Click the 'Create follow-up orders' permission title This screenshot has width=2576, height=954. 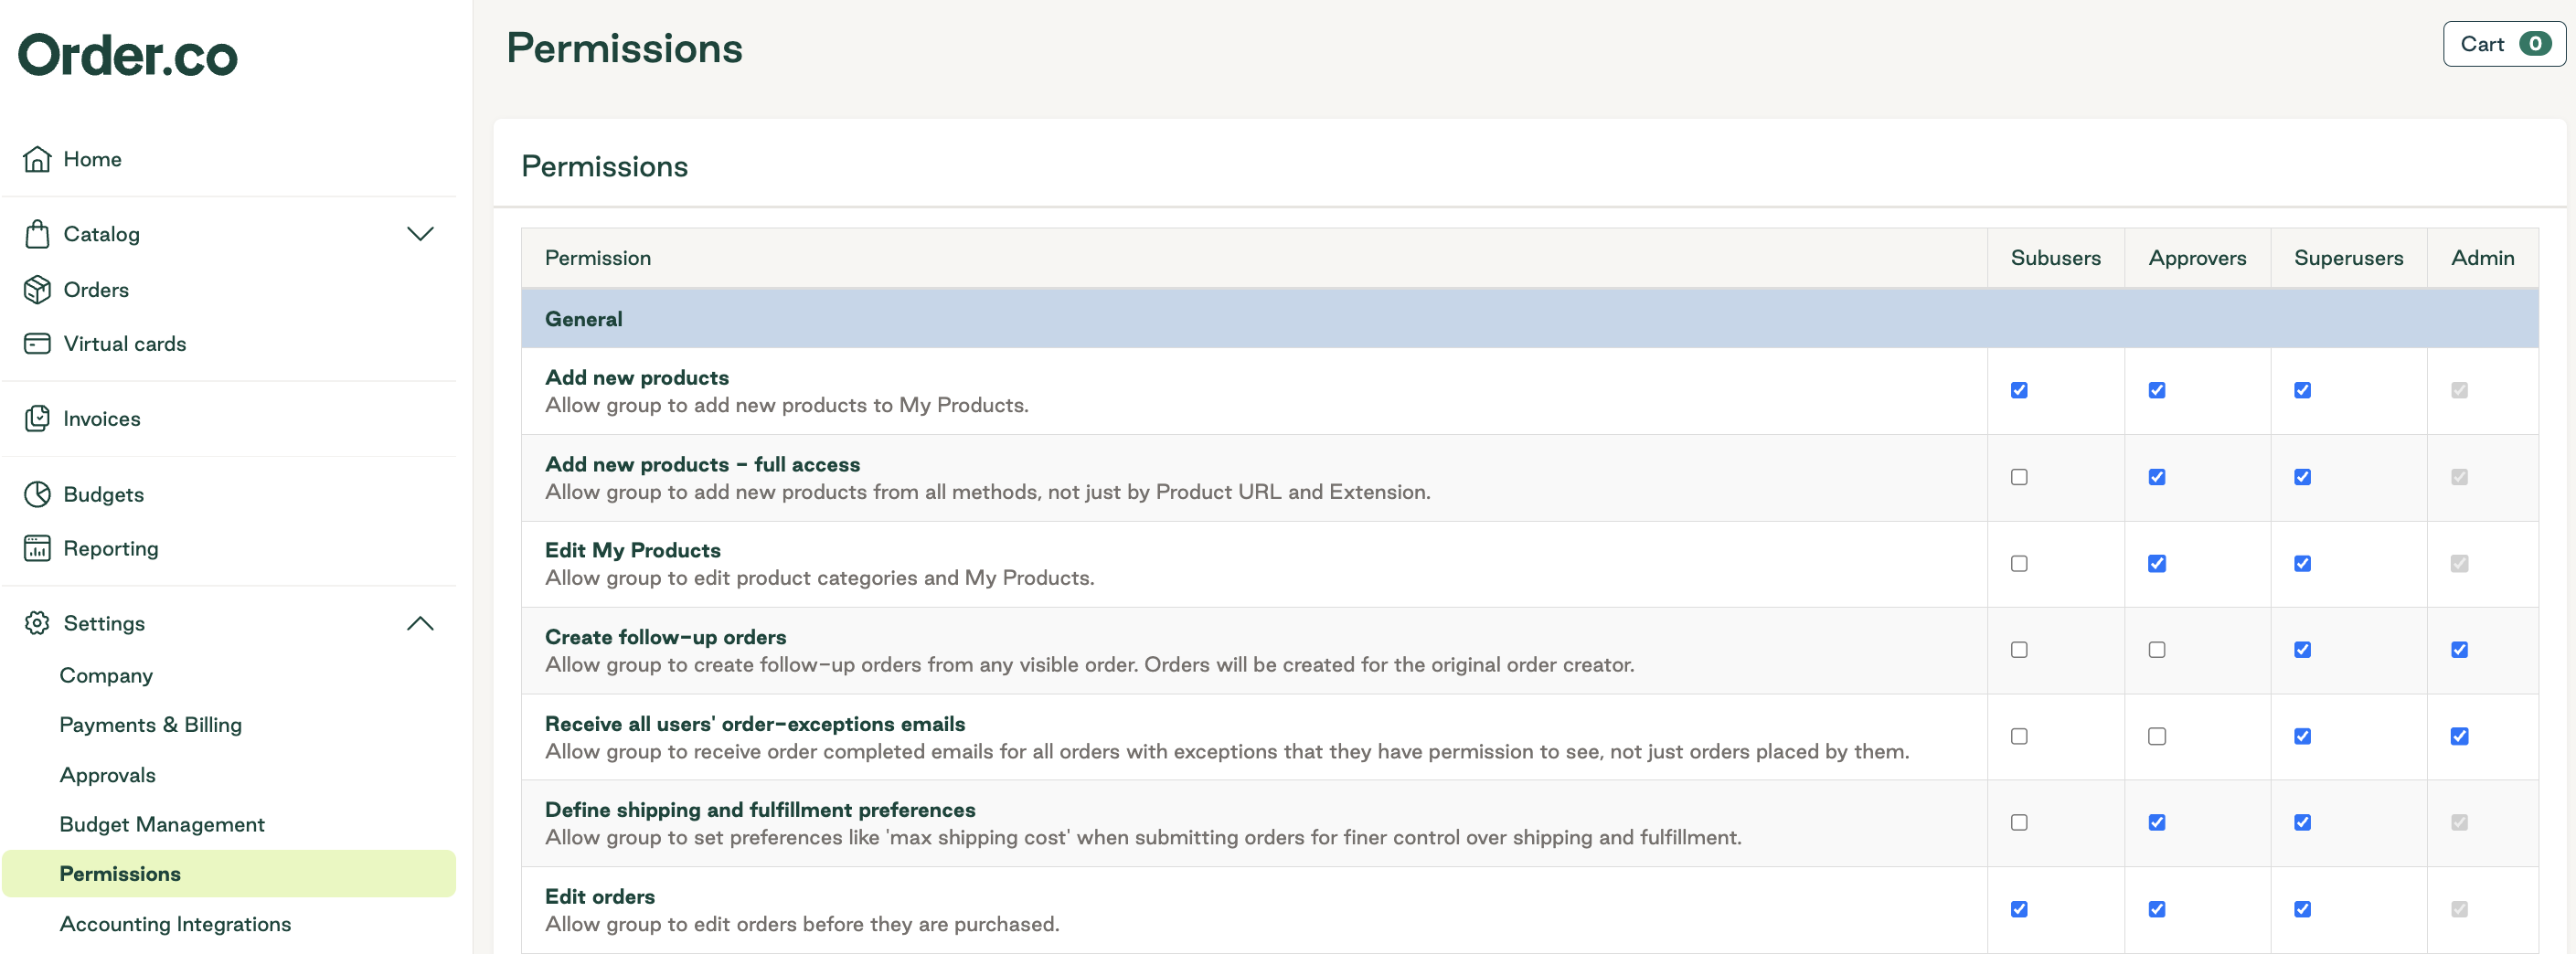pyautogui.click(x=665, y=637)
